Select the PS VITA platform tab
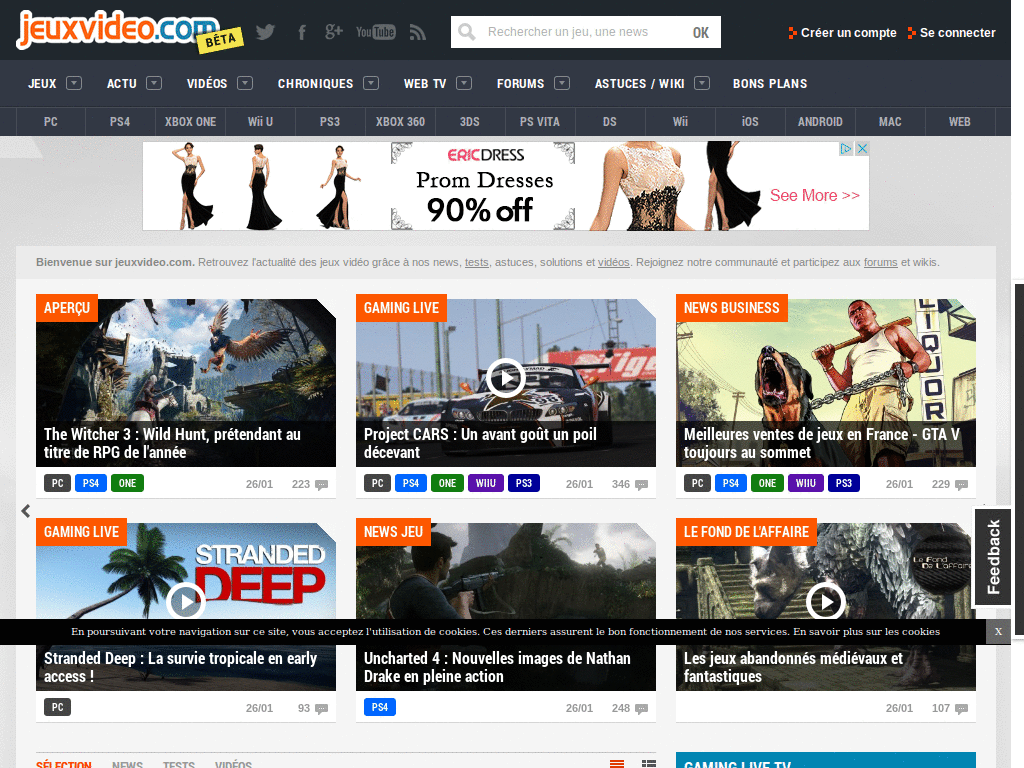The height and width of the screenshot is (768, 1024). [539, 121]
